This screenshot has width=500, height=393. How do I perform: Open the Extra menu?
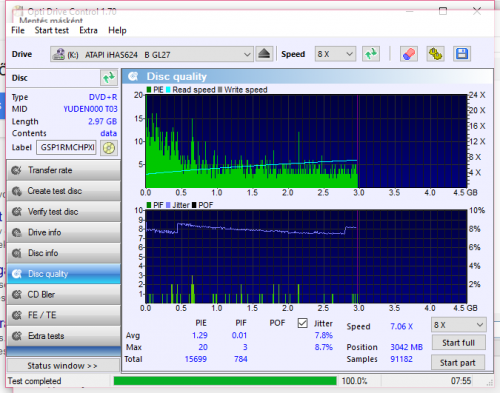point(88,30)
